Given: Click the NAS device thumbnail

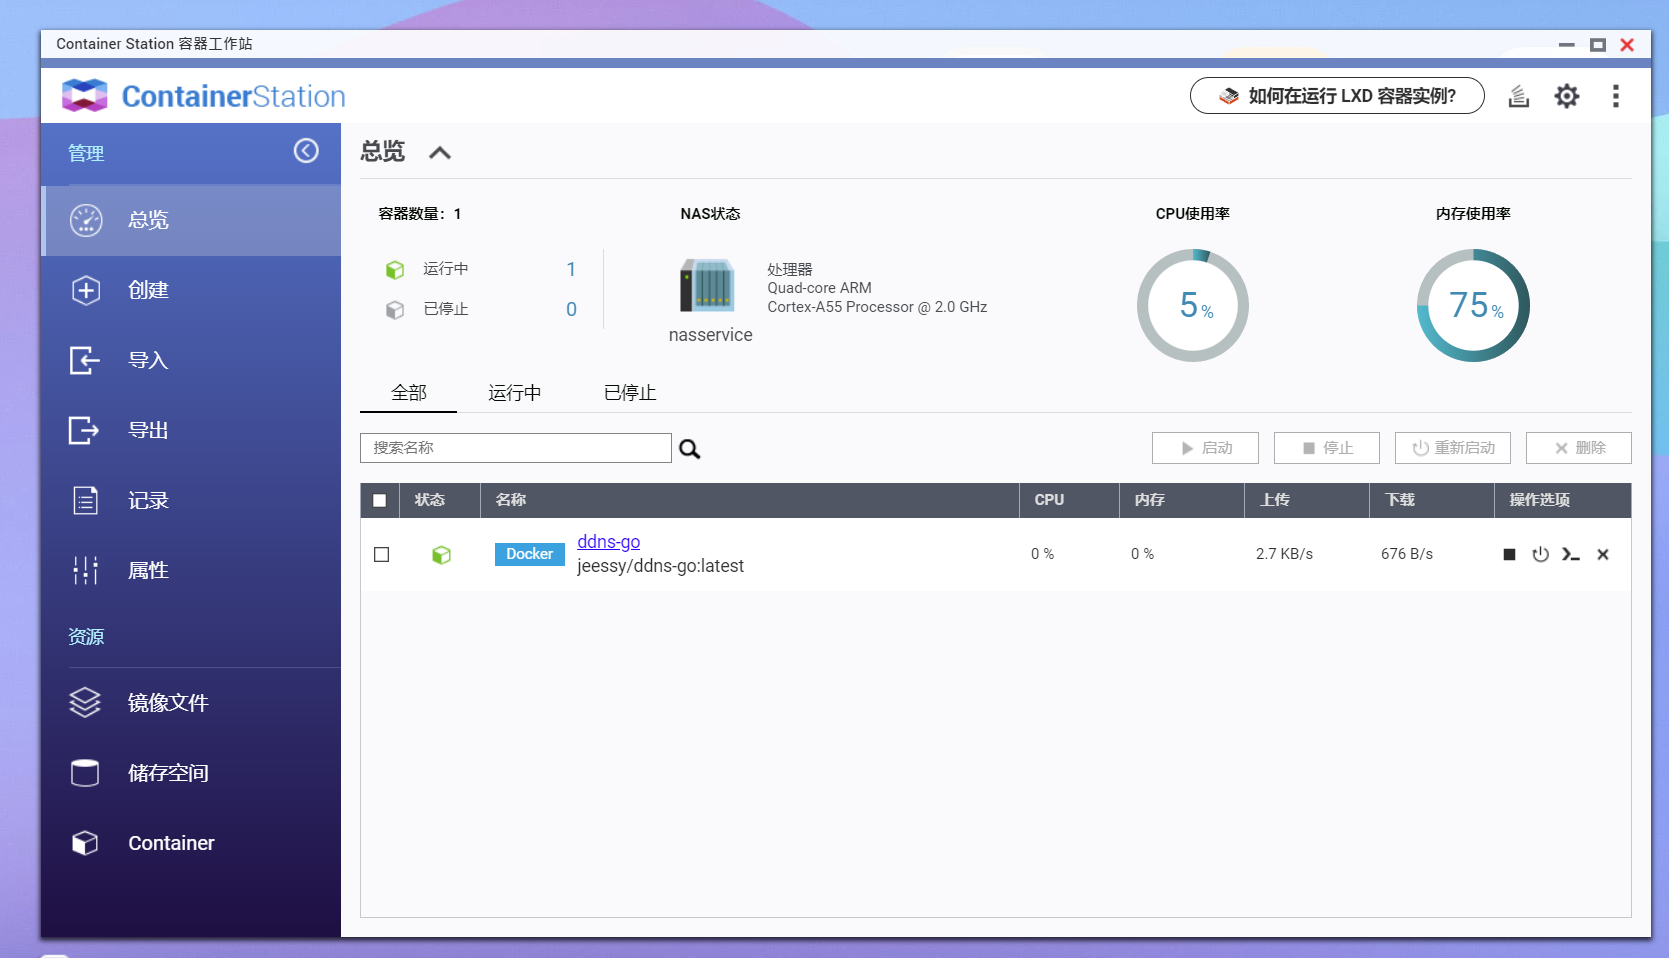Looking at the screenshot, I should [708, 285].
